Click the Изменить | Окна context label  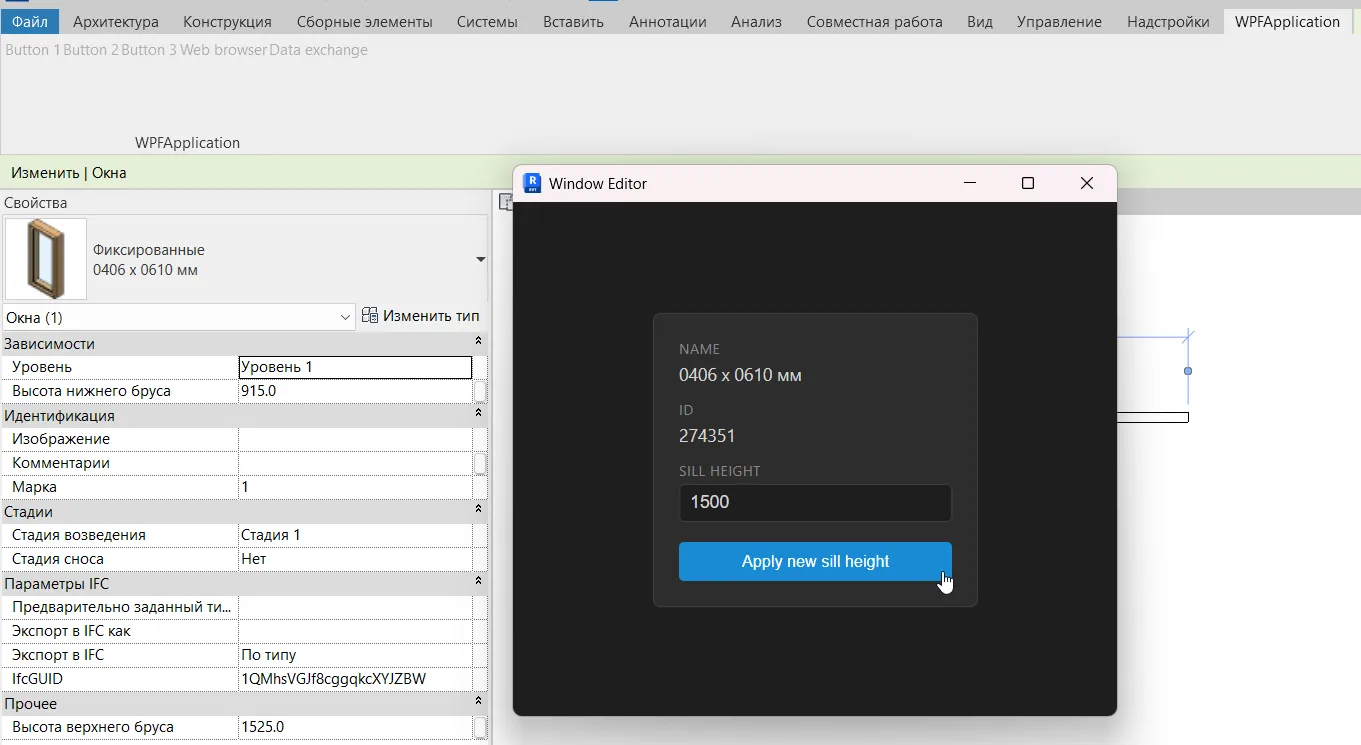[x=69, y=173]
